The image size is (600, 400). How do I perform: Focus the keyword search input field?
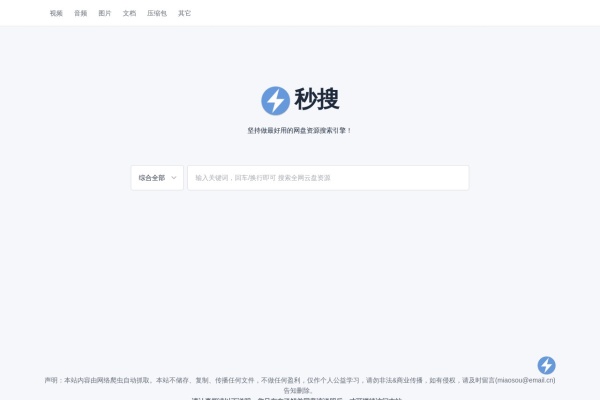[x=328, y=178]
